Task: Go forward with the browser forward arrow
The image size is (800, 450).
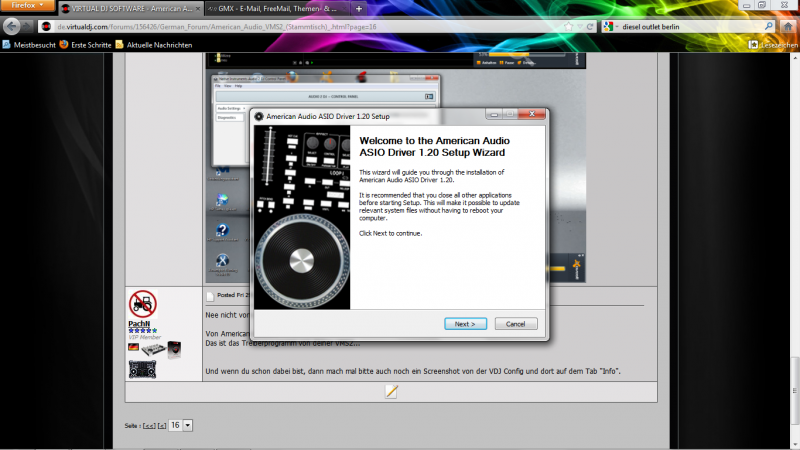Action: tap(28, 27)
